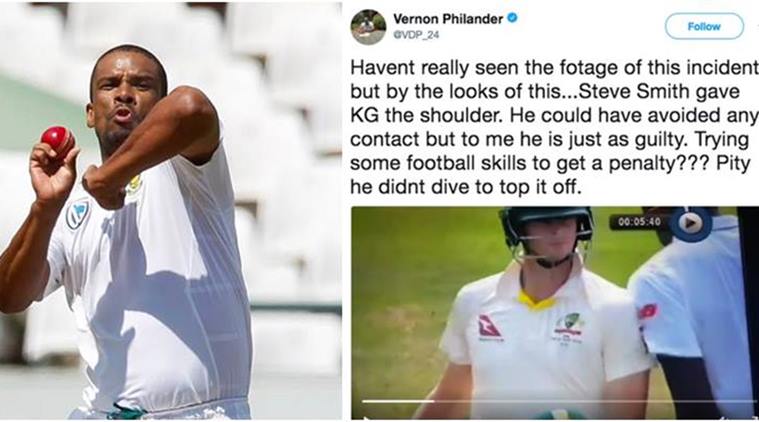Click the Vernon Philander display name
759x422 pixels.
tap(448, 19)
